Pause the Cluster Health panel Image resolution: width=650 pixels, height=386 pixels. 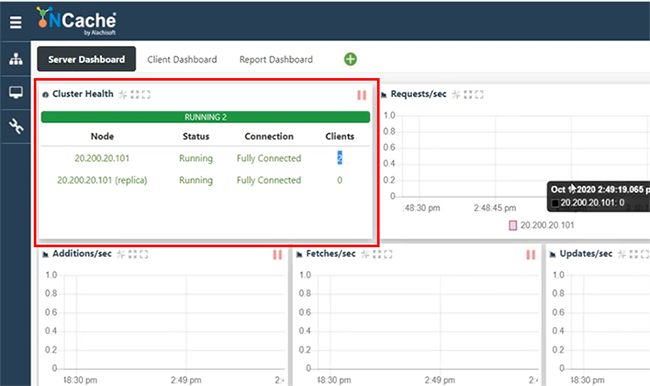tap(361, 95)
